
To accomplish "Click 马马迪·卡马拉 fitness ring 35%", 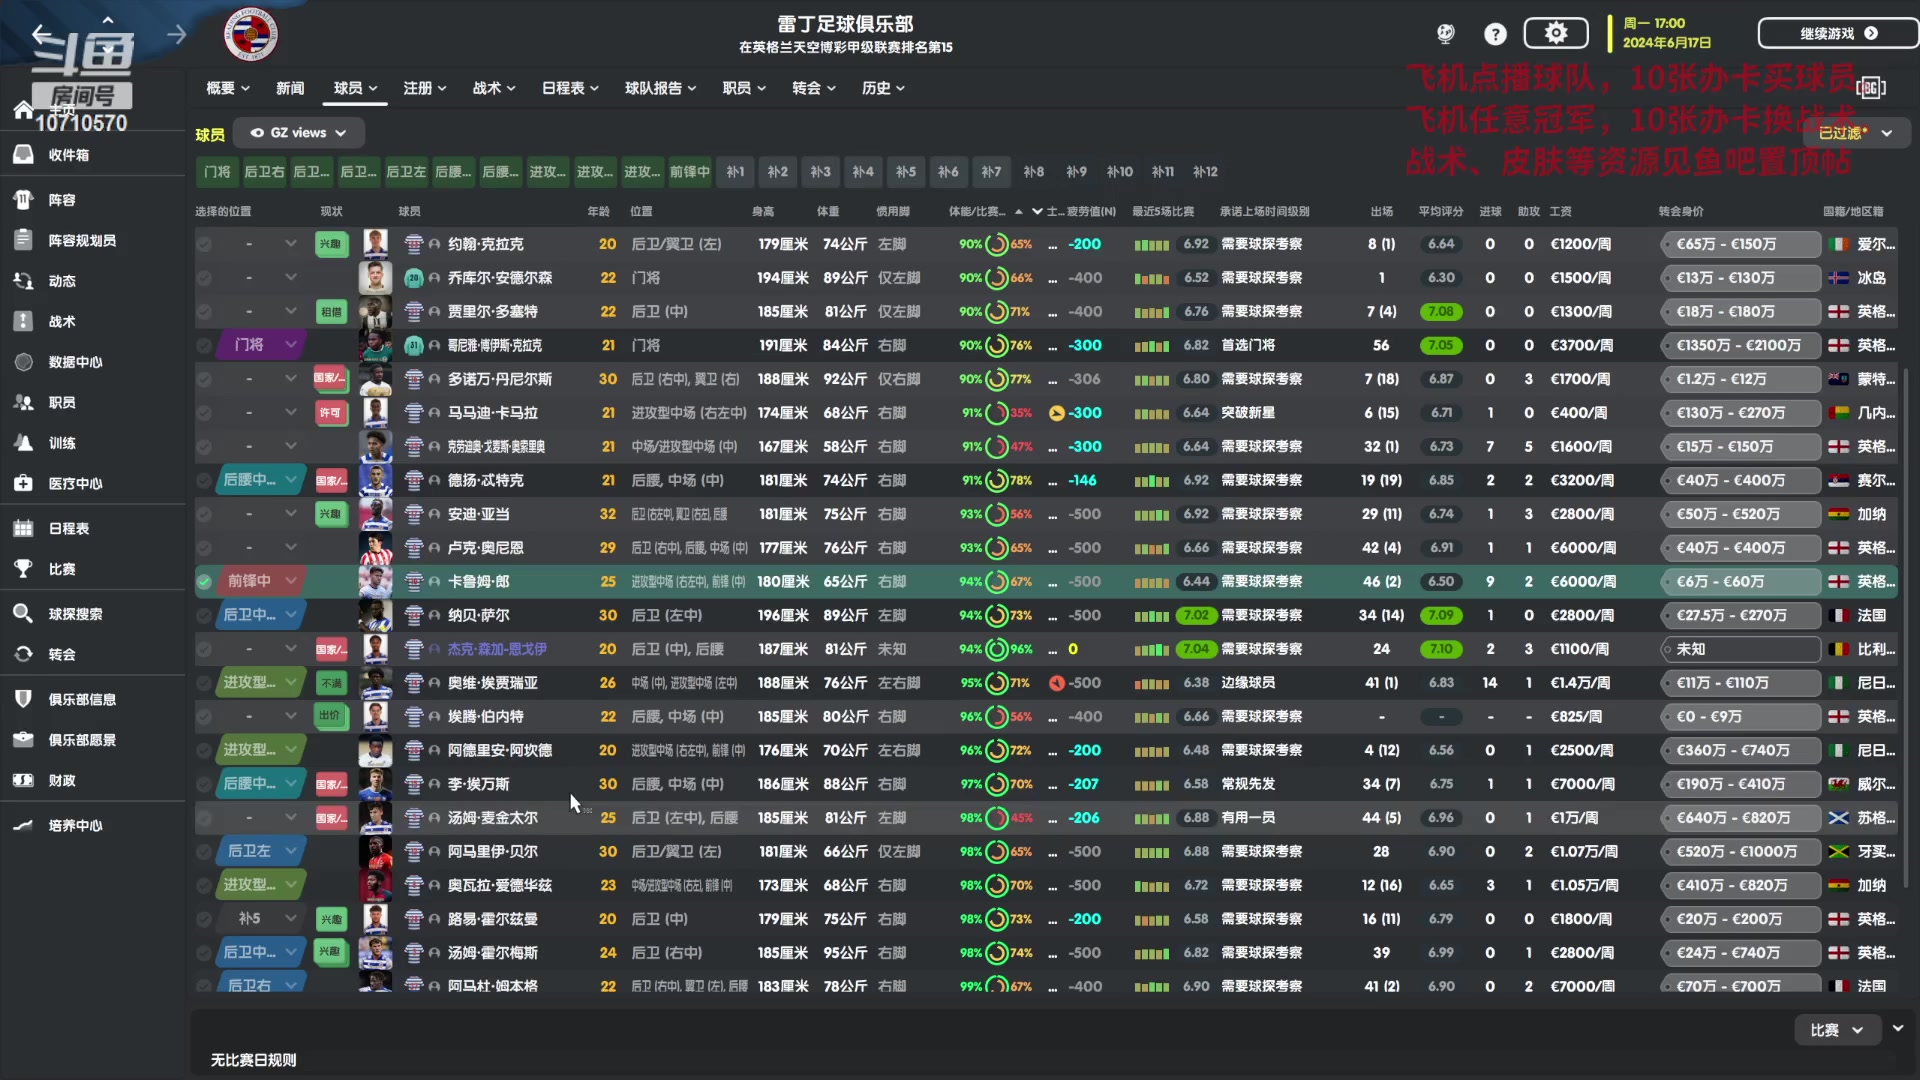I will pos(996,413).
